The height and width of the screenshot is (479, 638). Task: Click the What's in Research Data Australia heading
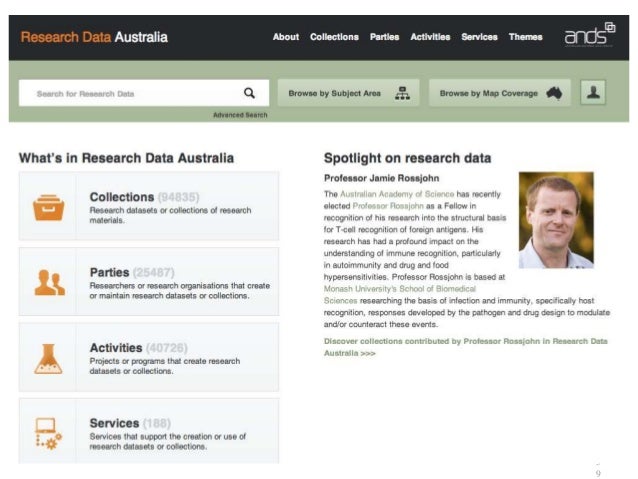[126, 158]
